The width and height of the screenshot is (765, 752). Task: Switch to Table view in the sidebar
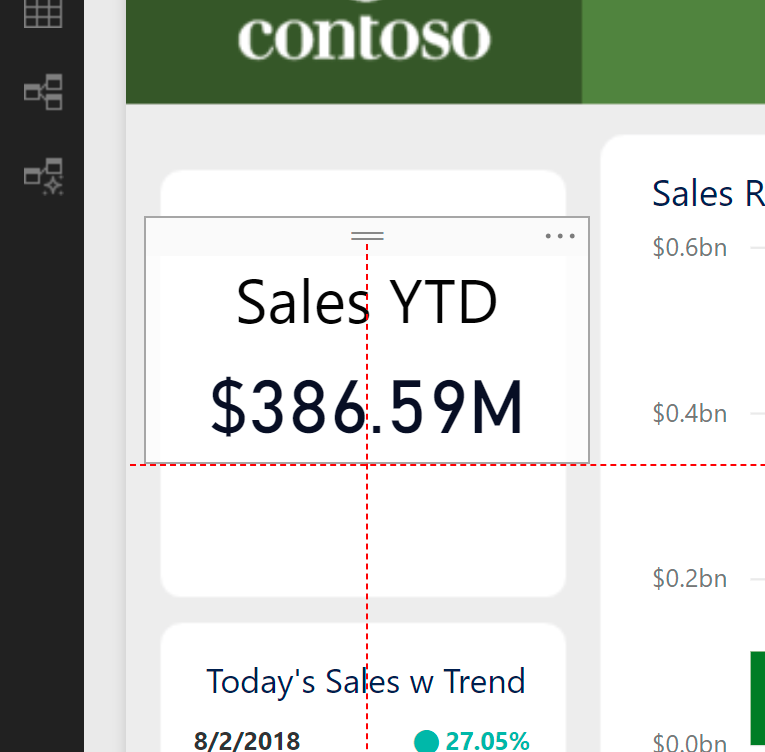click(x=43, y=13)
